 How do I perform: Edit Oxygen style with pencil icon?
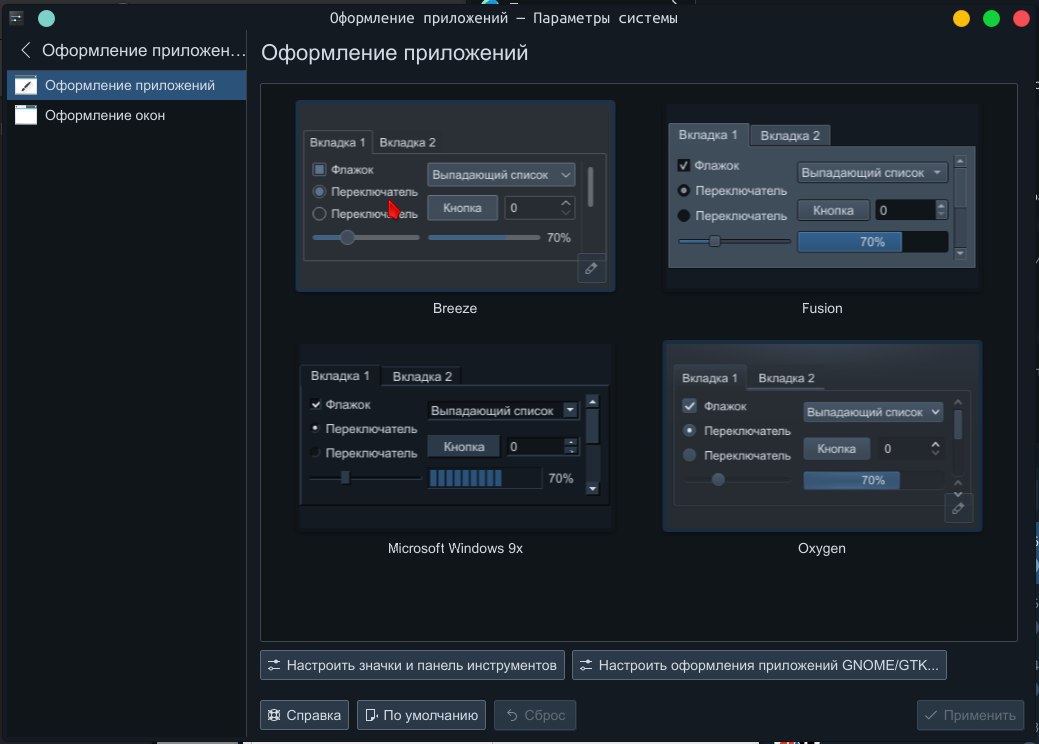tap(958, 508)
